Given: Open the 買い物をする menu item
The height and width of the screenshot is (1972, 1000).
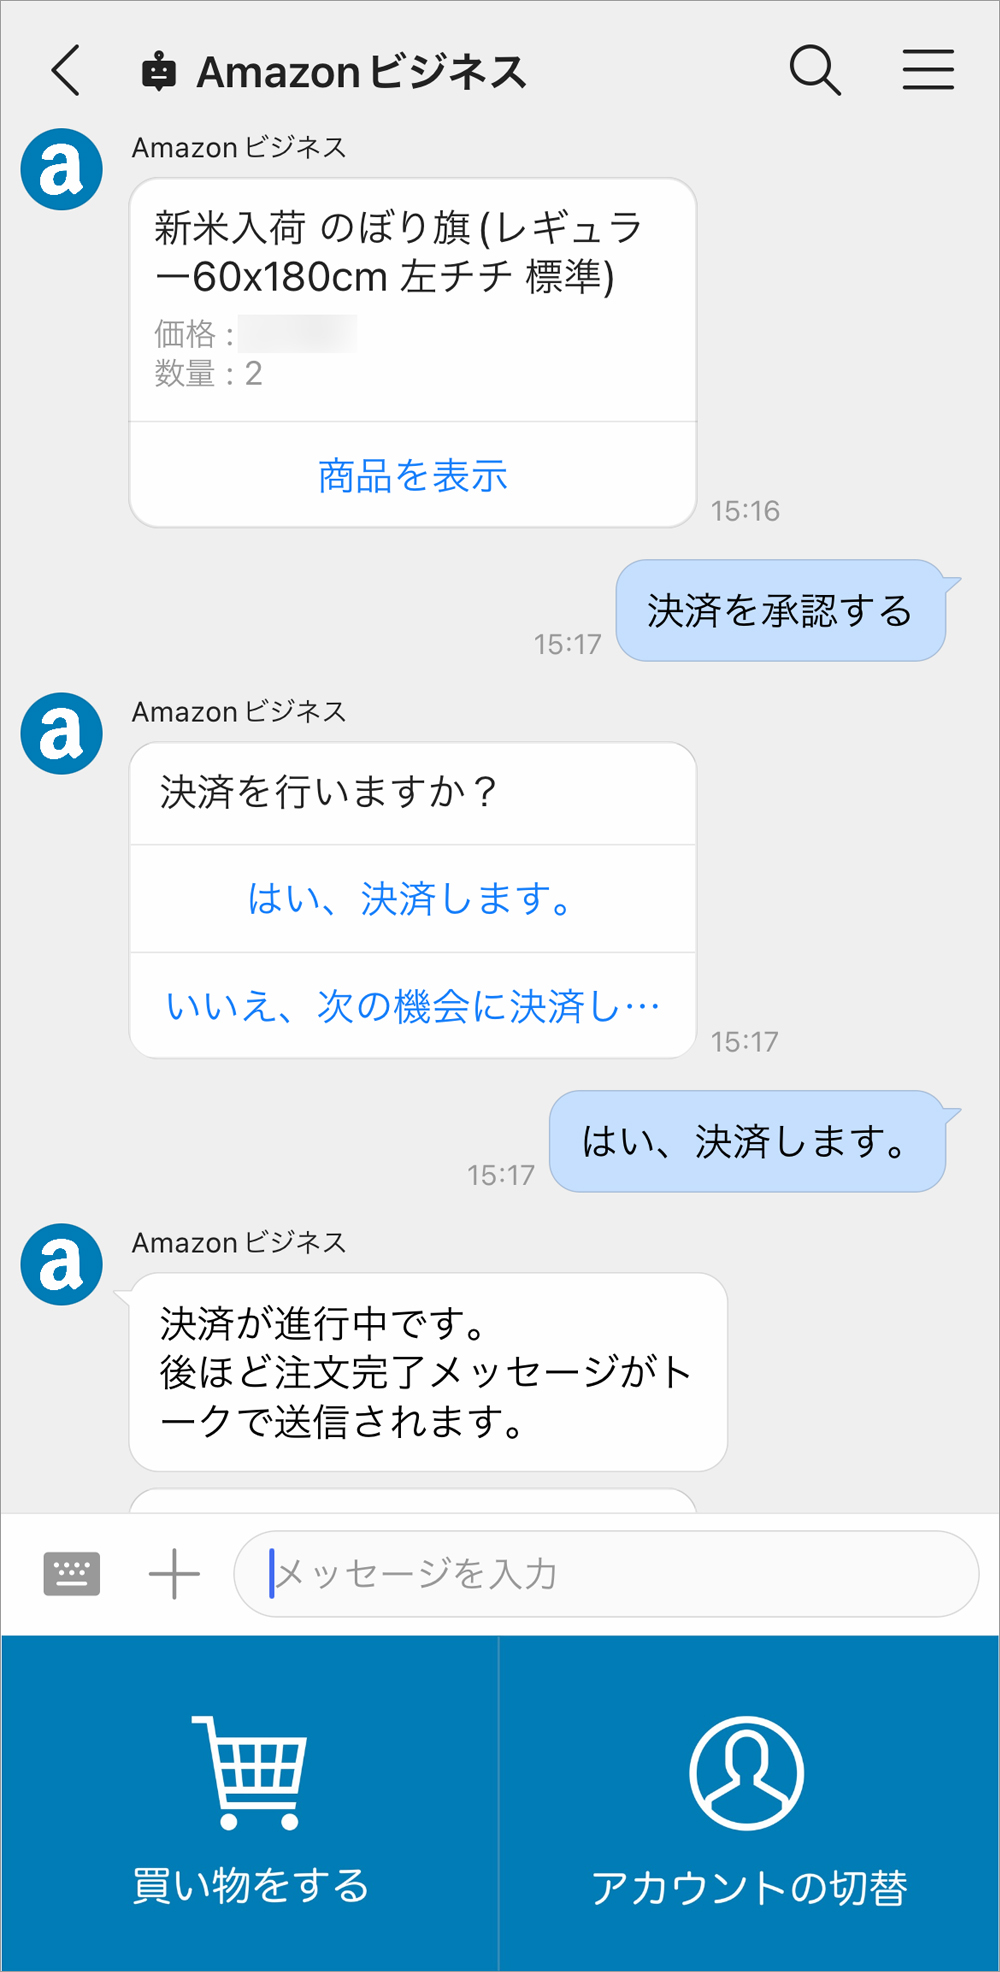Looking at the screenshot, I should [x=250, y=1885].
